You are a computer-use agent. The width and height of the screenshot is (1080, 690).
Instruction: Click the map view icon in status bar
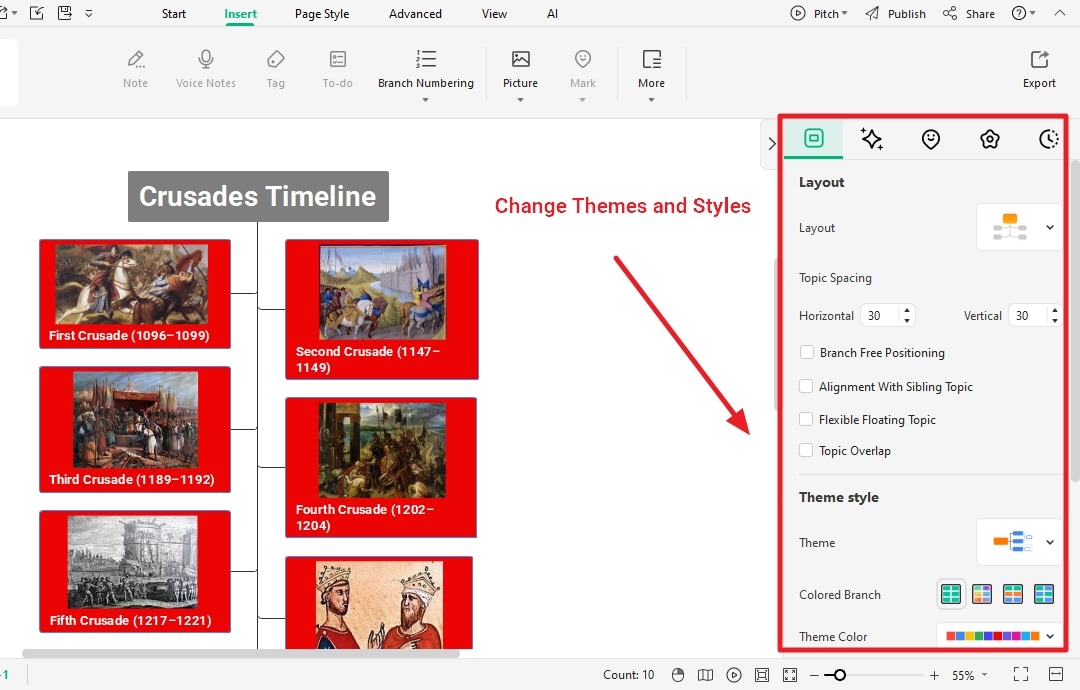click(x=705, y=675)
